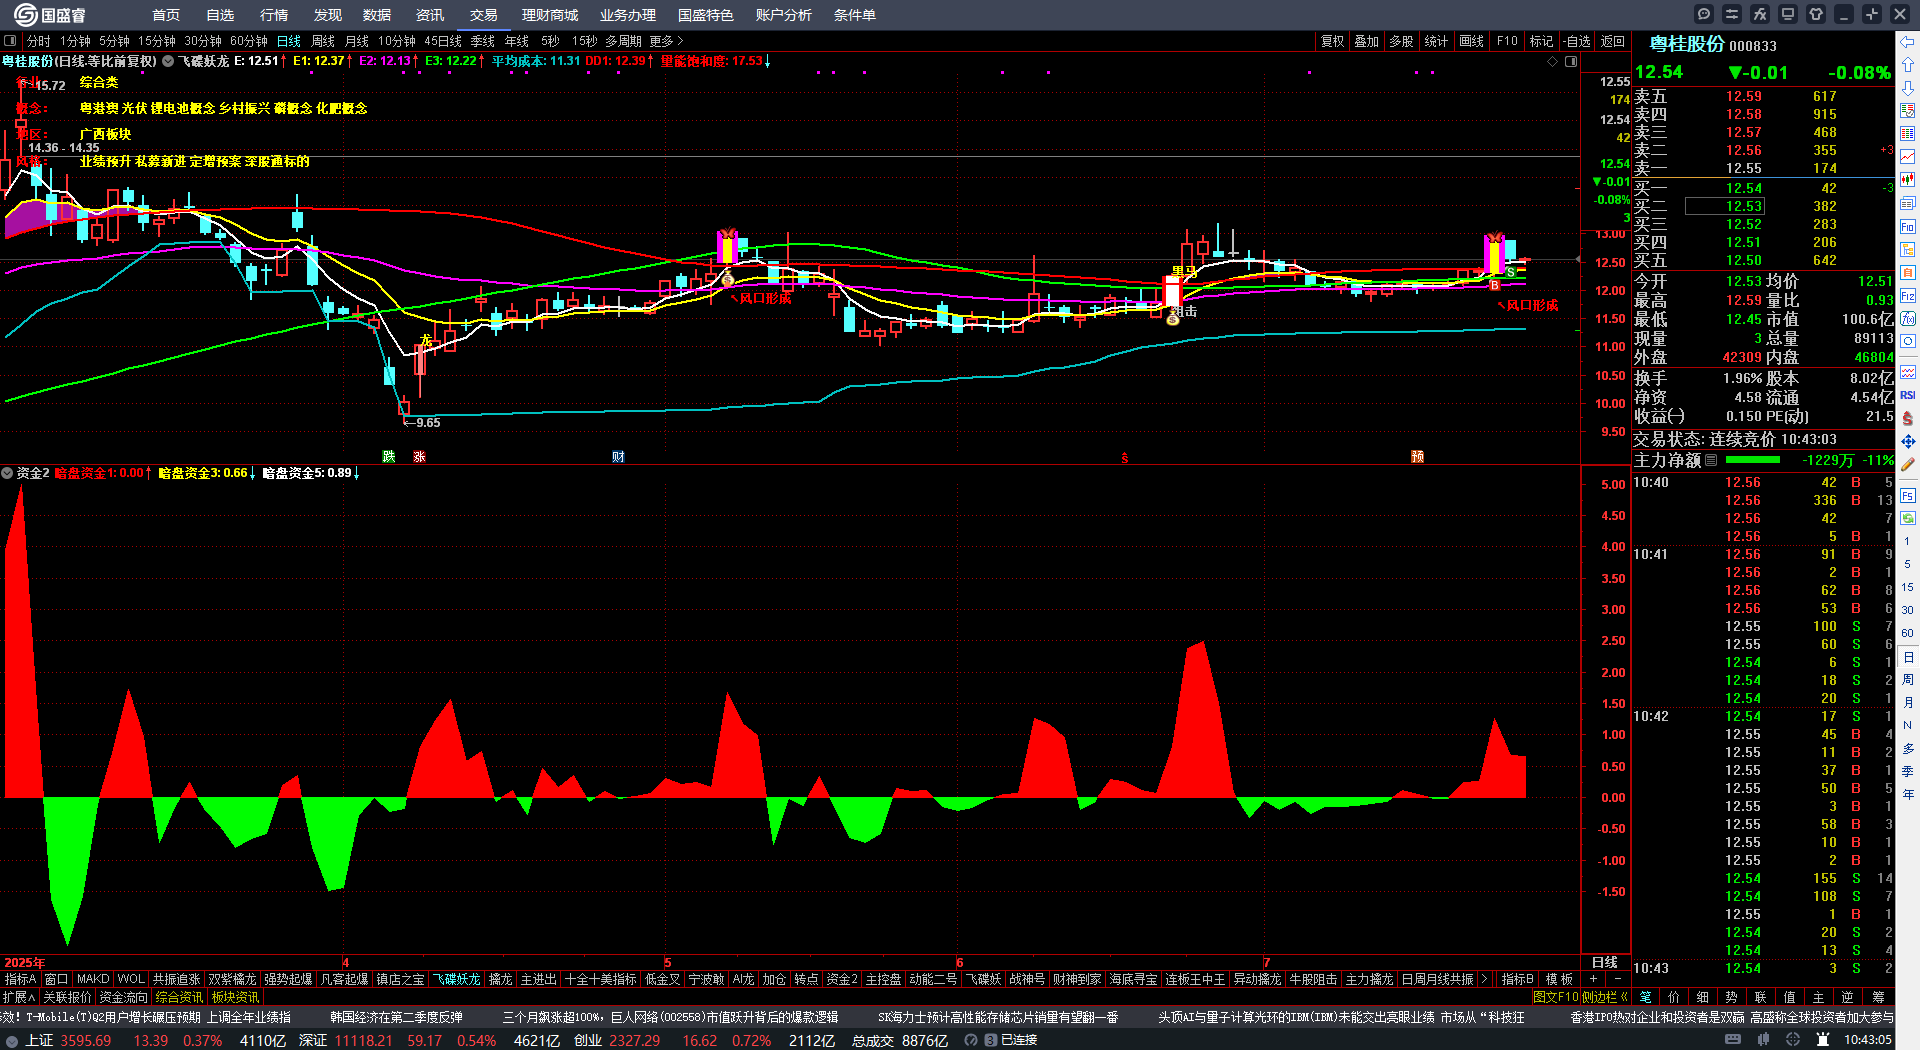Click the 筹 chip distribution tab
Screen dimensions: 1920x1050
1878,997
